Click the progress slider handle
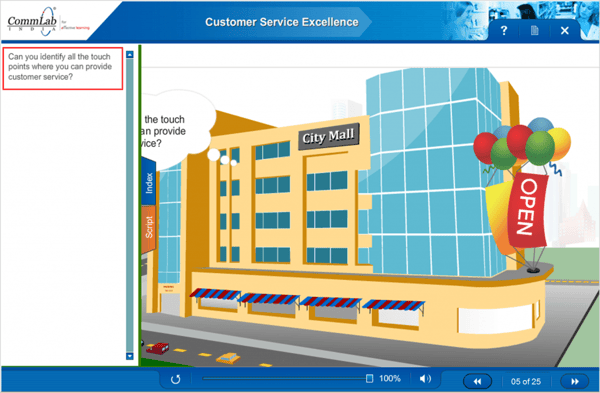Screen dimensions: 600x393 click(x=369, y=378)
